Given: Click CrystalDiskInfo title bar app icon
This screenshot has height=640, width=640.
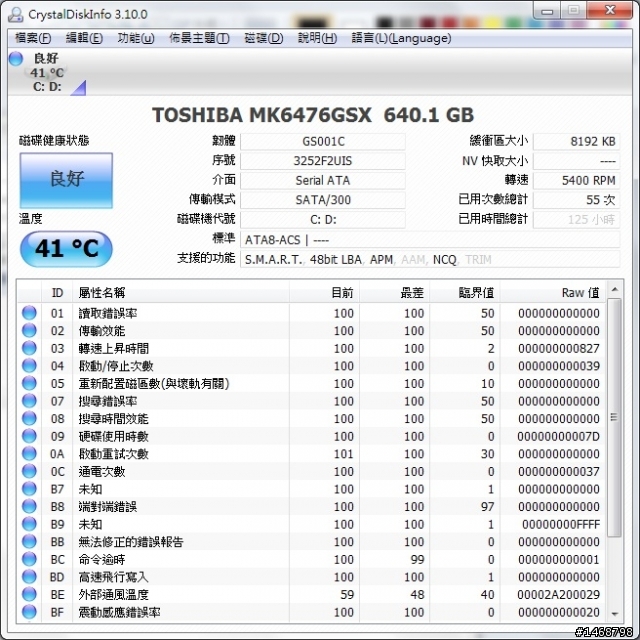Looking at the screenshot, I should click(x=16, y=15).
